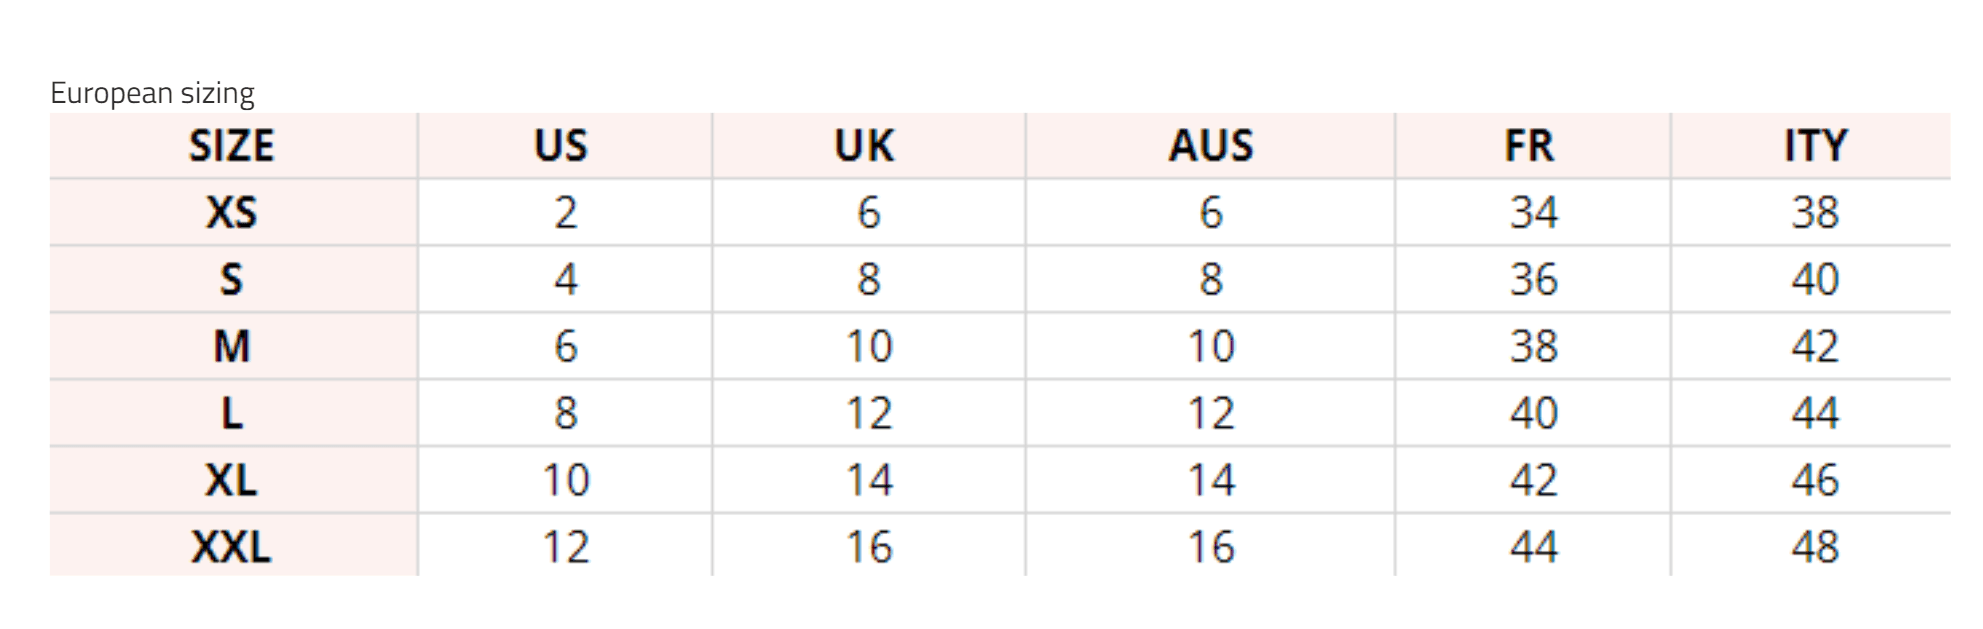Select the S size row label

pyautogui.click(x=232, y=279)
